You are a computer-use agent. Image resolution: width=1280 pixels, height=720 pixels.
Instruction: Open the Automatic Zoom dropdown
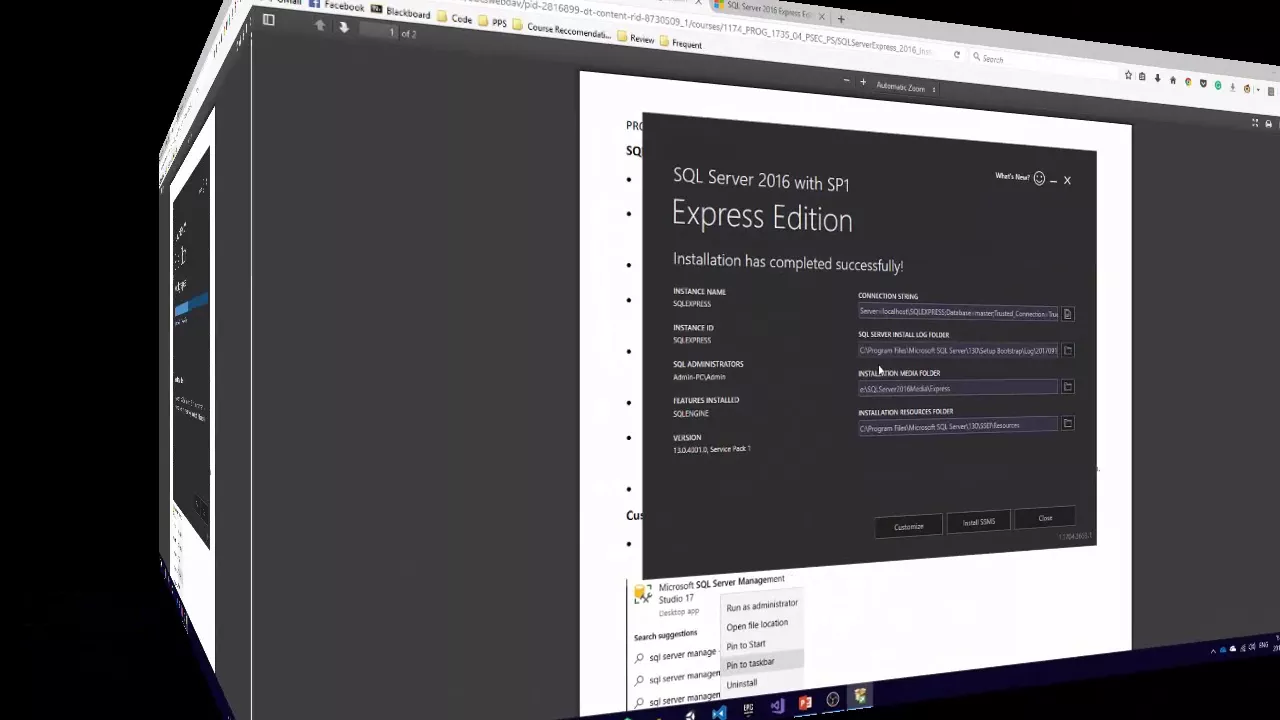click(905, 87)
